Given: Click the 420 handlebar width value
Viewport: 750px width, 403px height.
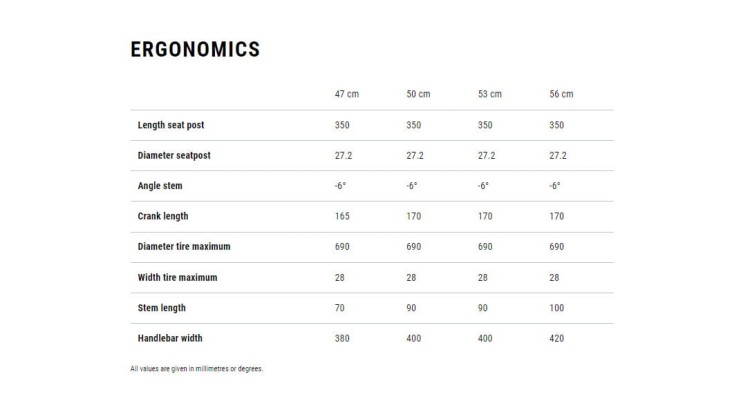Looking at the screenshot, I should coord(556,338).
